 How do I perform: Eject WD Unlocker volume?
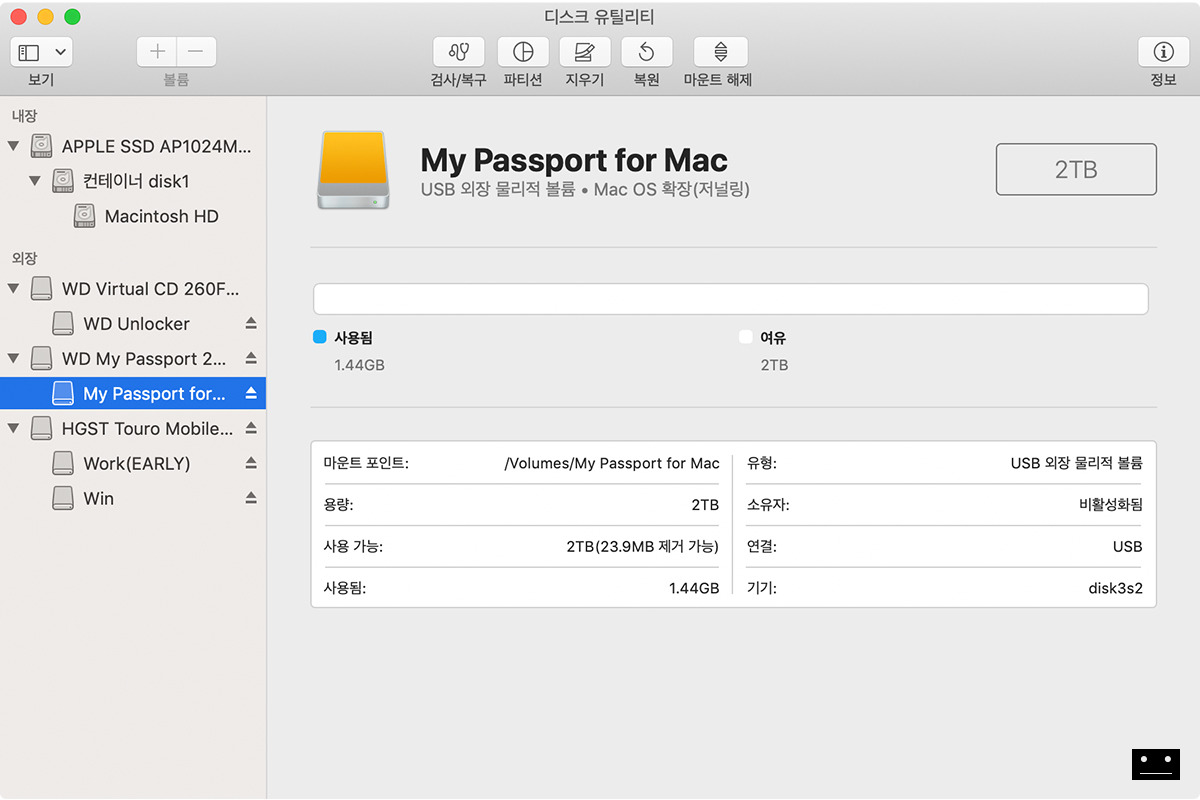click(251, 323)
